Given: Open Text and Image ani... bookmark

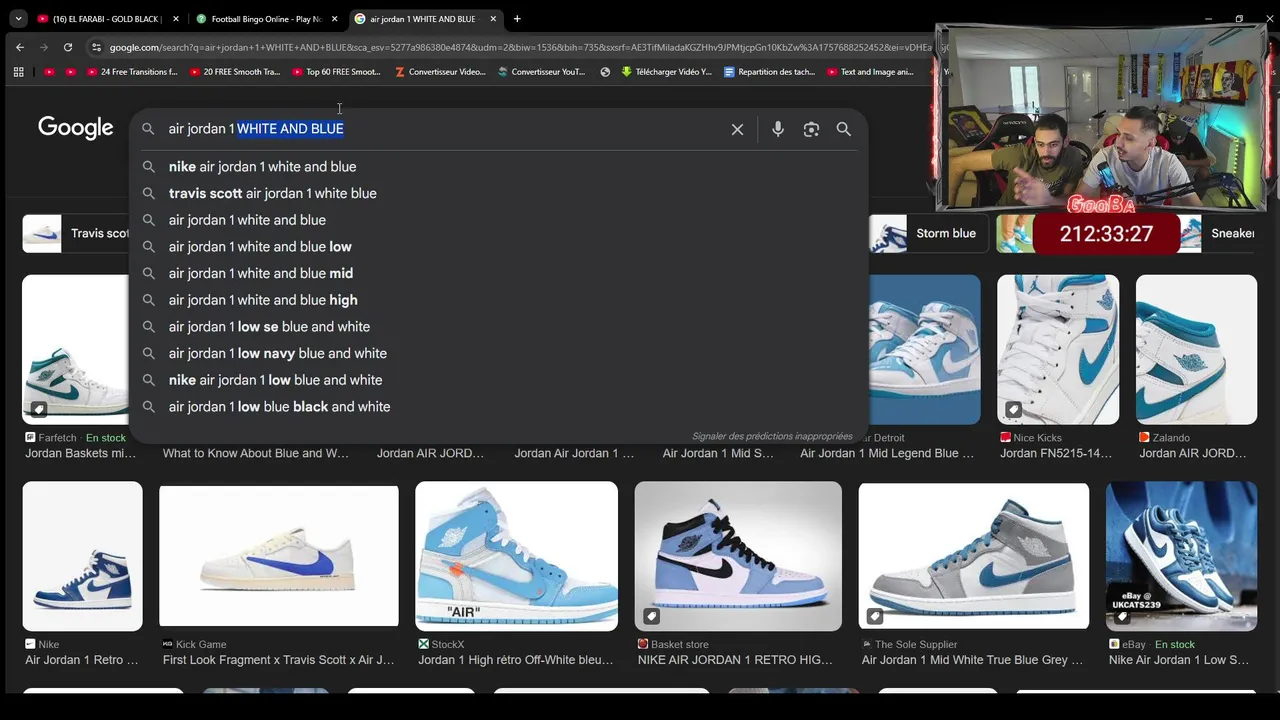Looking at the screenshot, I should point(871,72).
